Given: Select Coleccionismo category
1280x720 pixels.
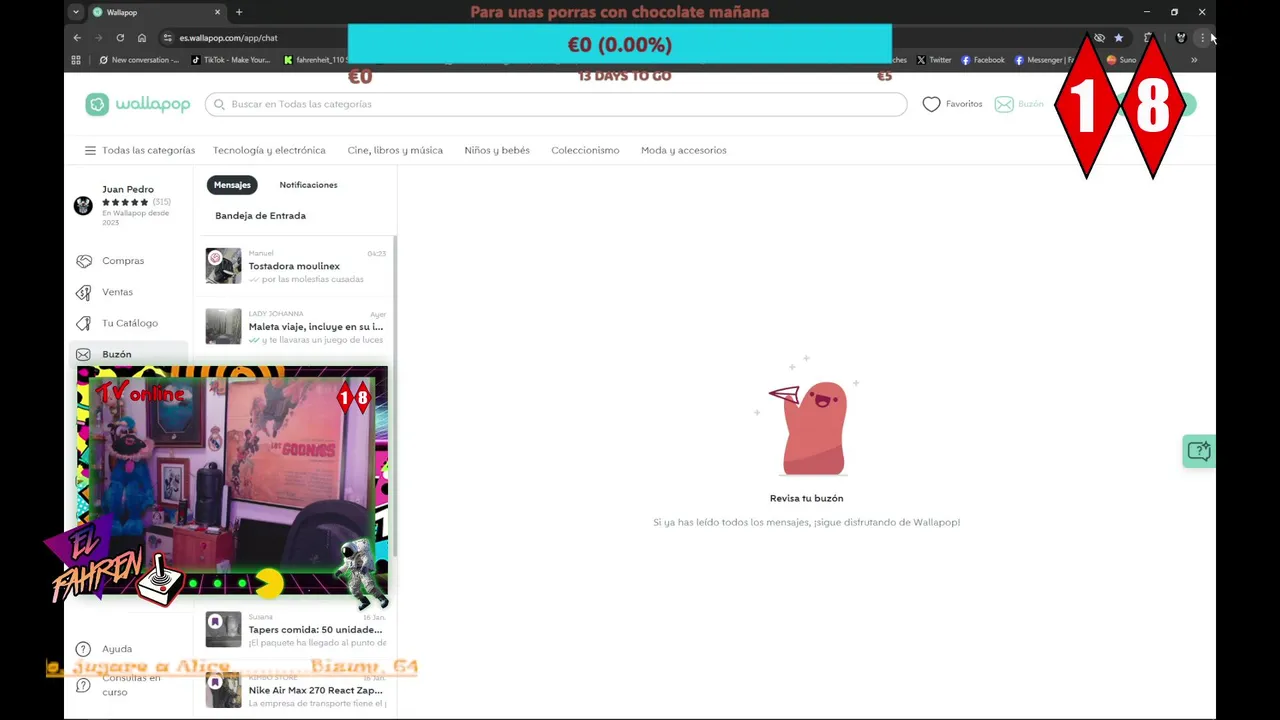Looking at the screenshot, I should point(585,150).
